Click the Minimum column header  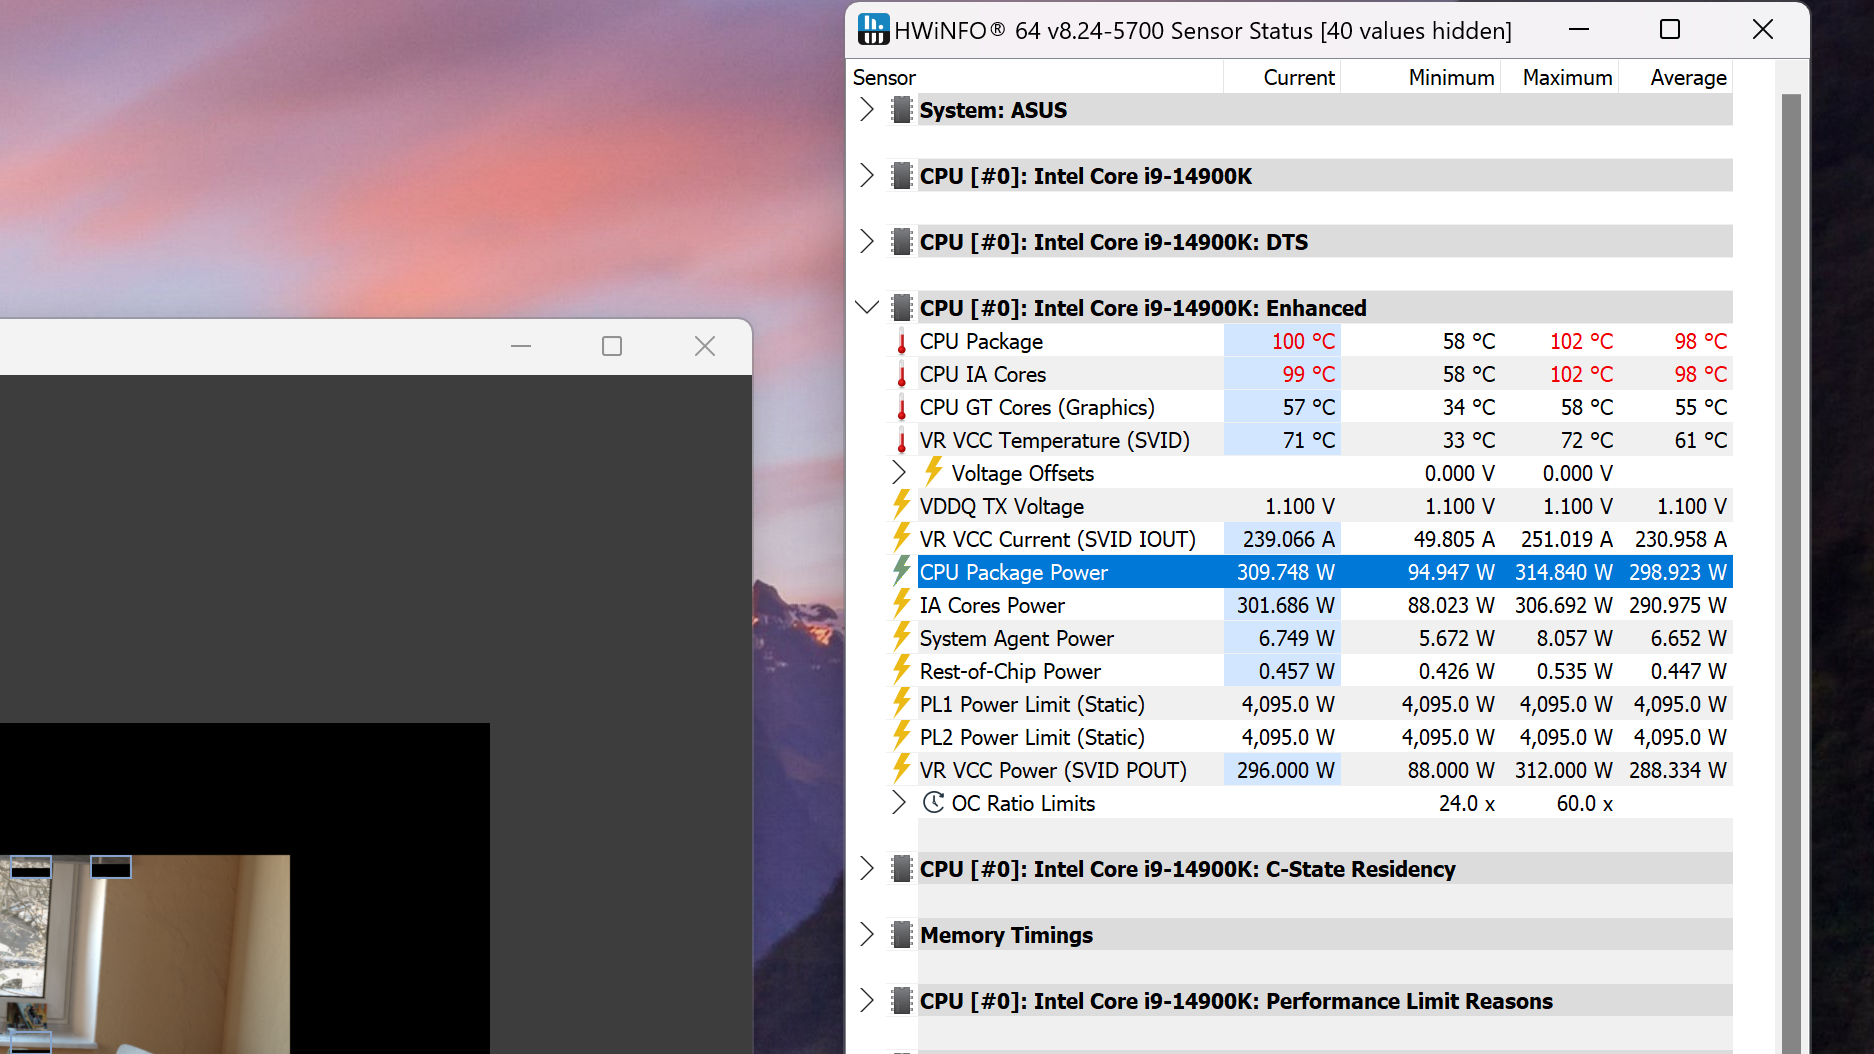click(1420, 77)
